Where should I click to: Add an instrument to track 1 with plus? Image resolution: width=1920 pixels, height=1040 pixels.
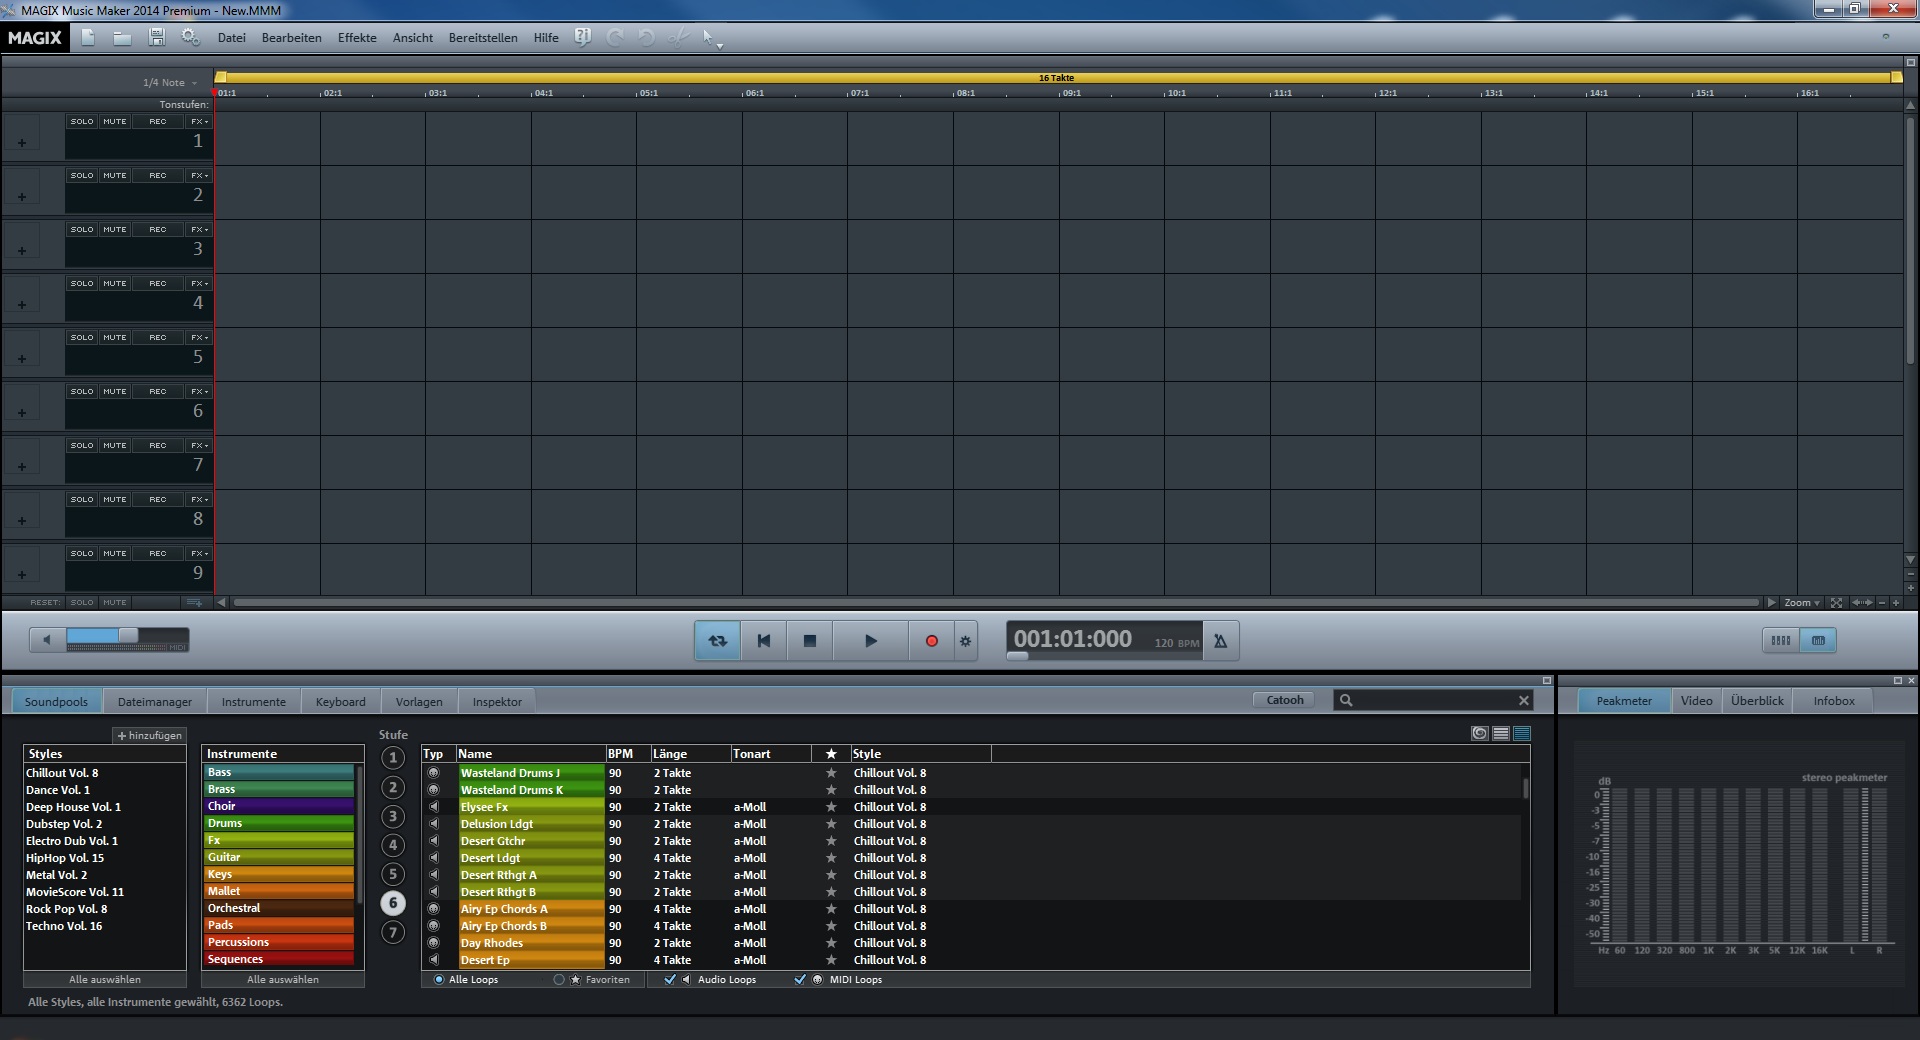[x=22, y=142]
